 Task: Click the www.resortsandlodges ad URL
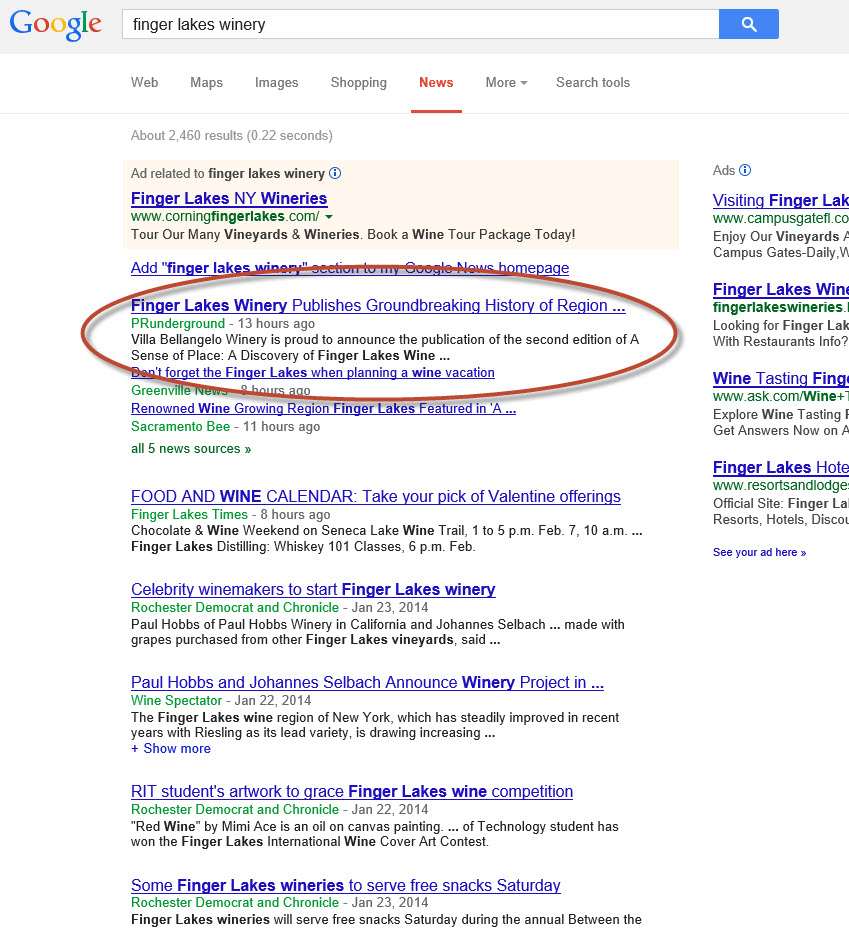point(781,486)
